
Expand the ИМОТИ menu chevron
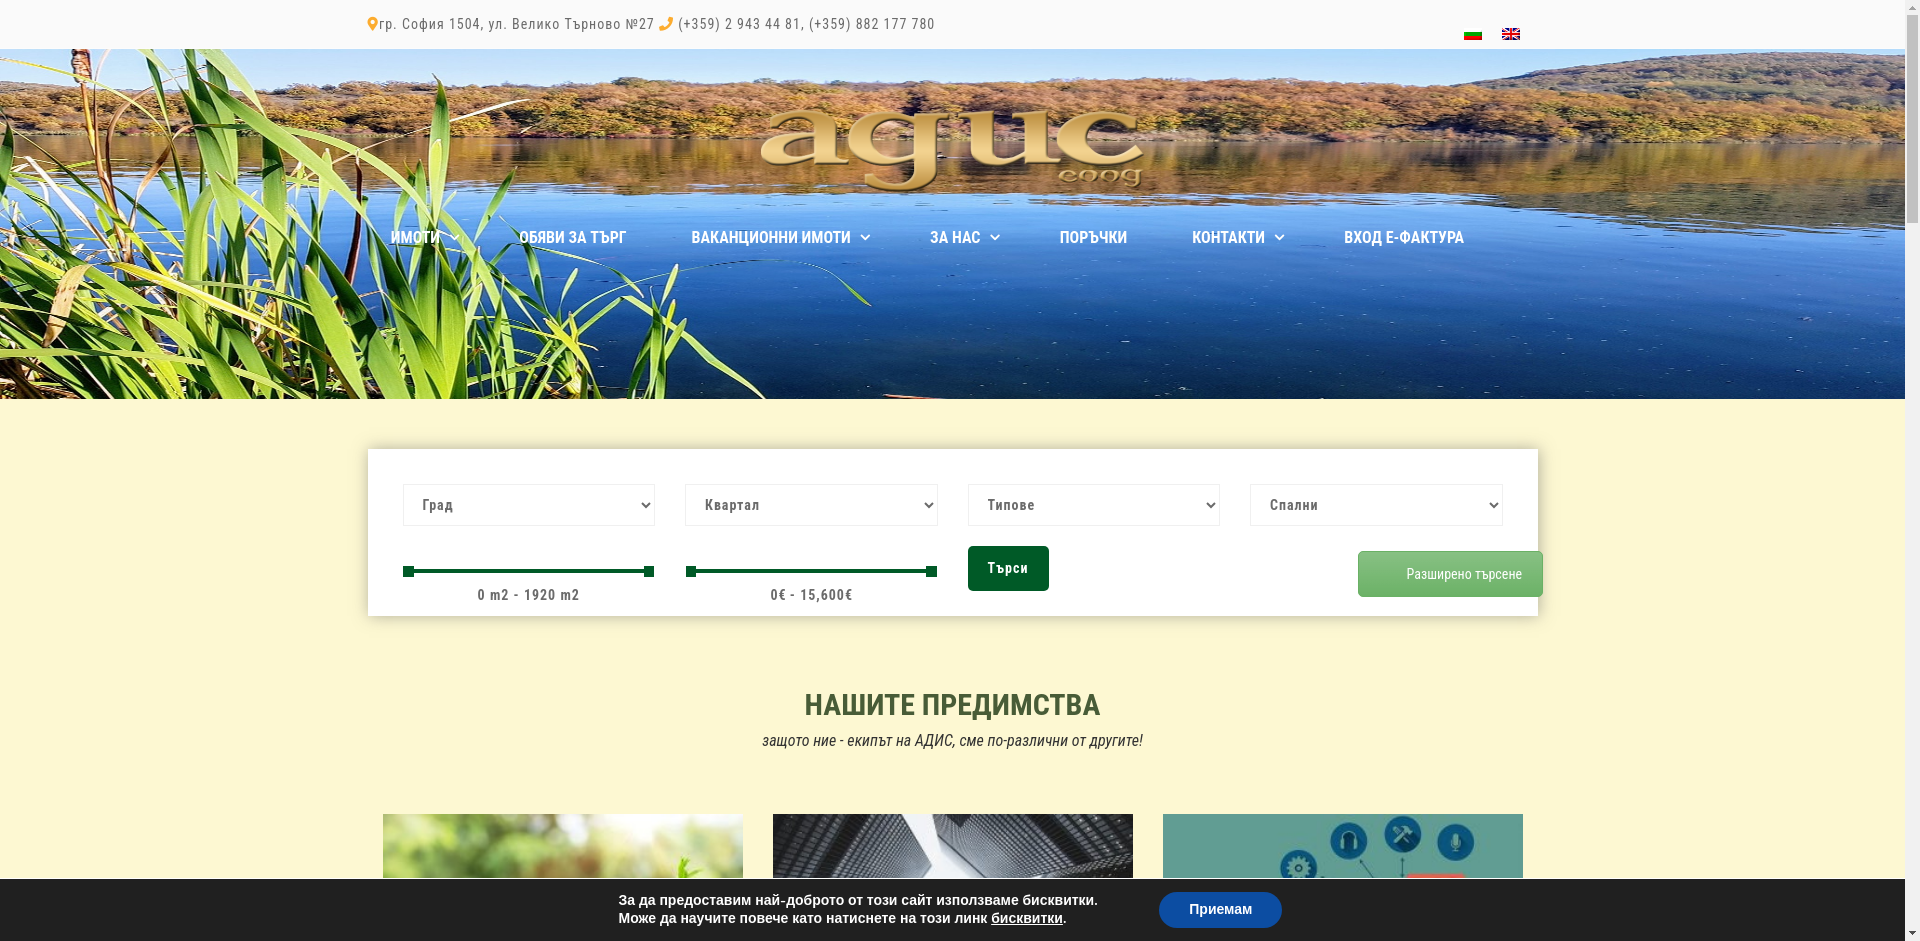pyautogui.click(x=455, y=237)
